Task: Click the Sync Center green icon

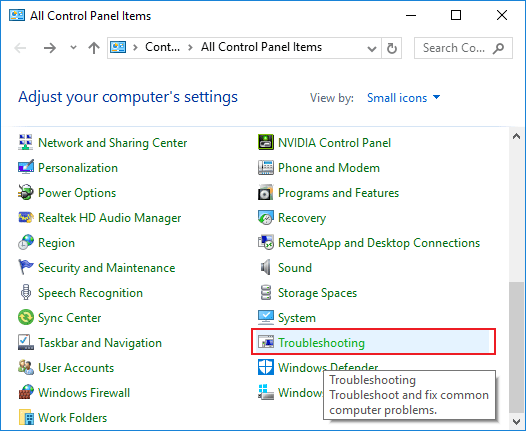Action: pyautogui.click(x=25, y=317)
